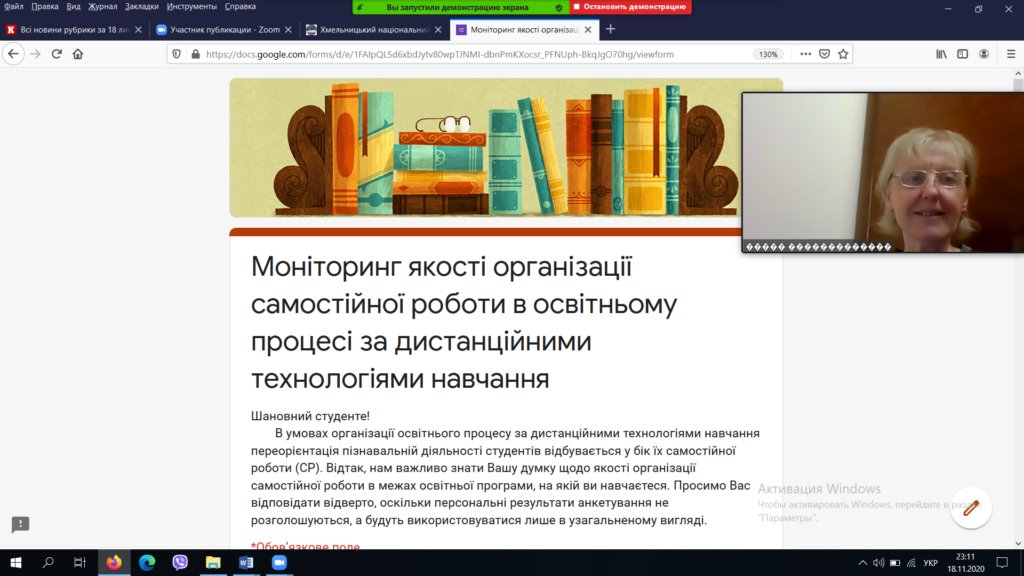Open the Инструменты menu
Screen dimensions: 1024x576
click(192, 6)
